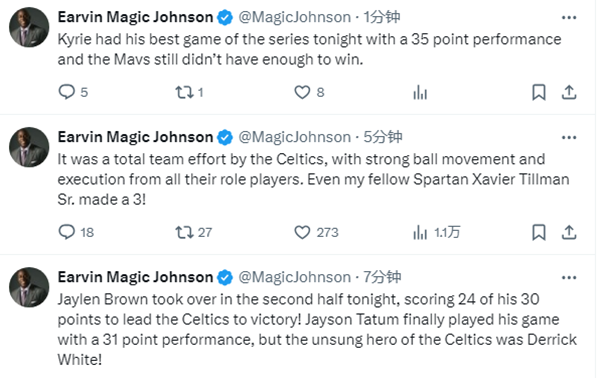The height and width of the screenshot is (378, 600).
Task: Open @MagicJohnson handle on the first tweet
Action: (294, 17)
